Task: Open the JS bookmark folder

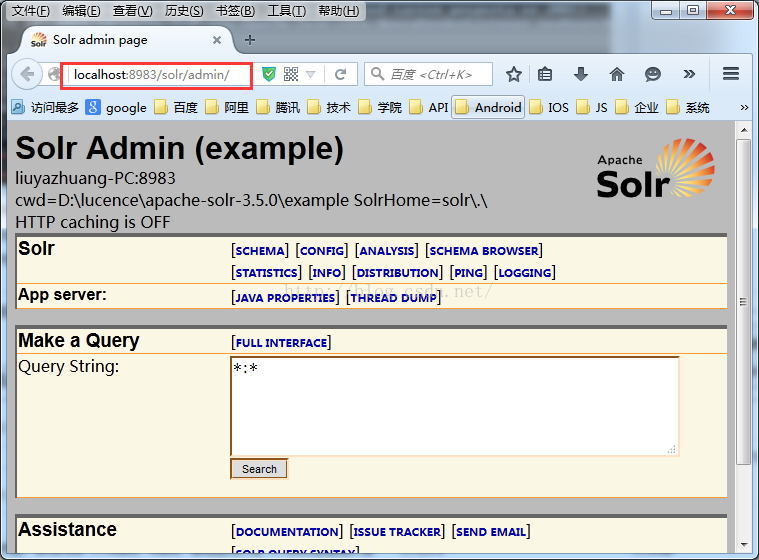Action: (592, 107)
